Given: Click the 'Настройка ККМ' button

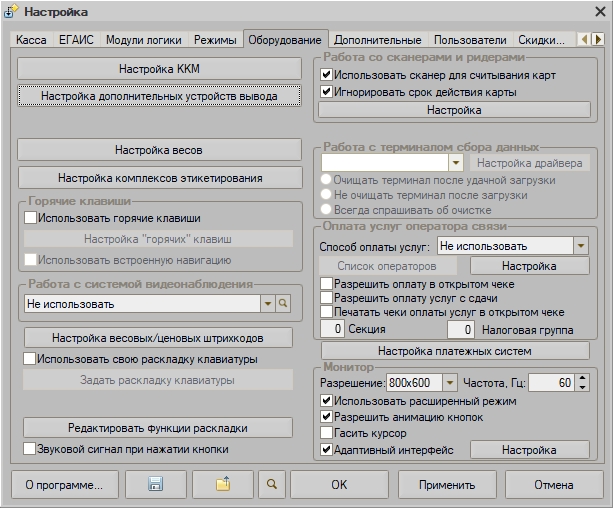Looking at the screenshot, I should pos(159,68).
